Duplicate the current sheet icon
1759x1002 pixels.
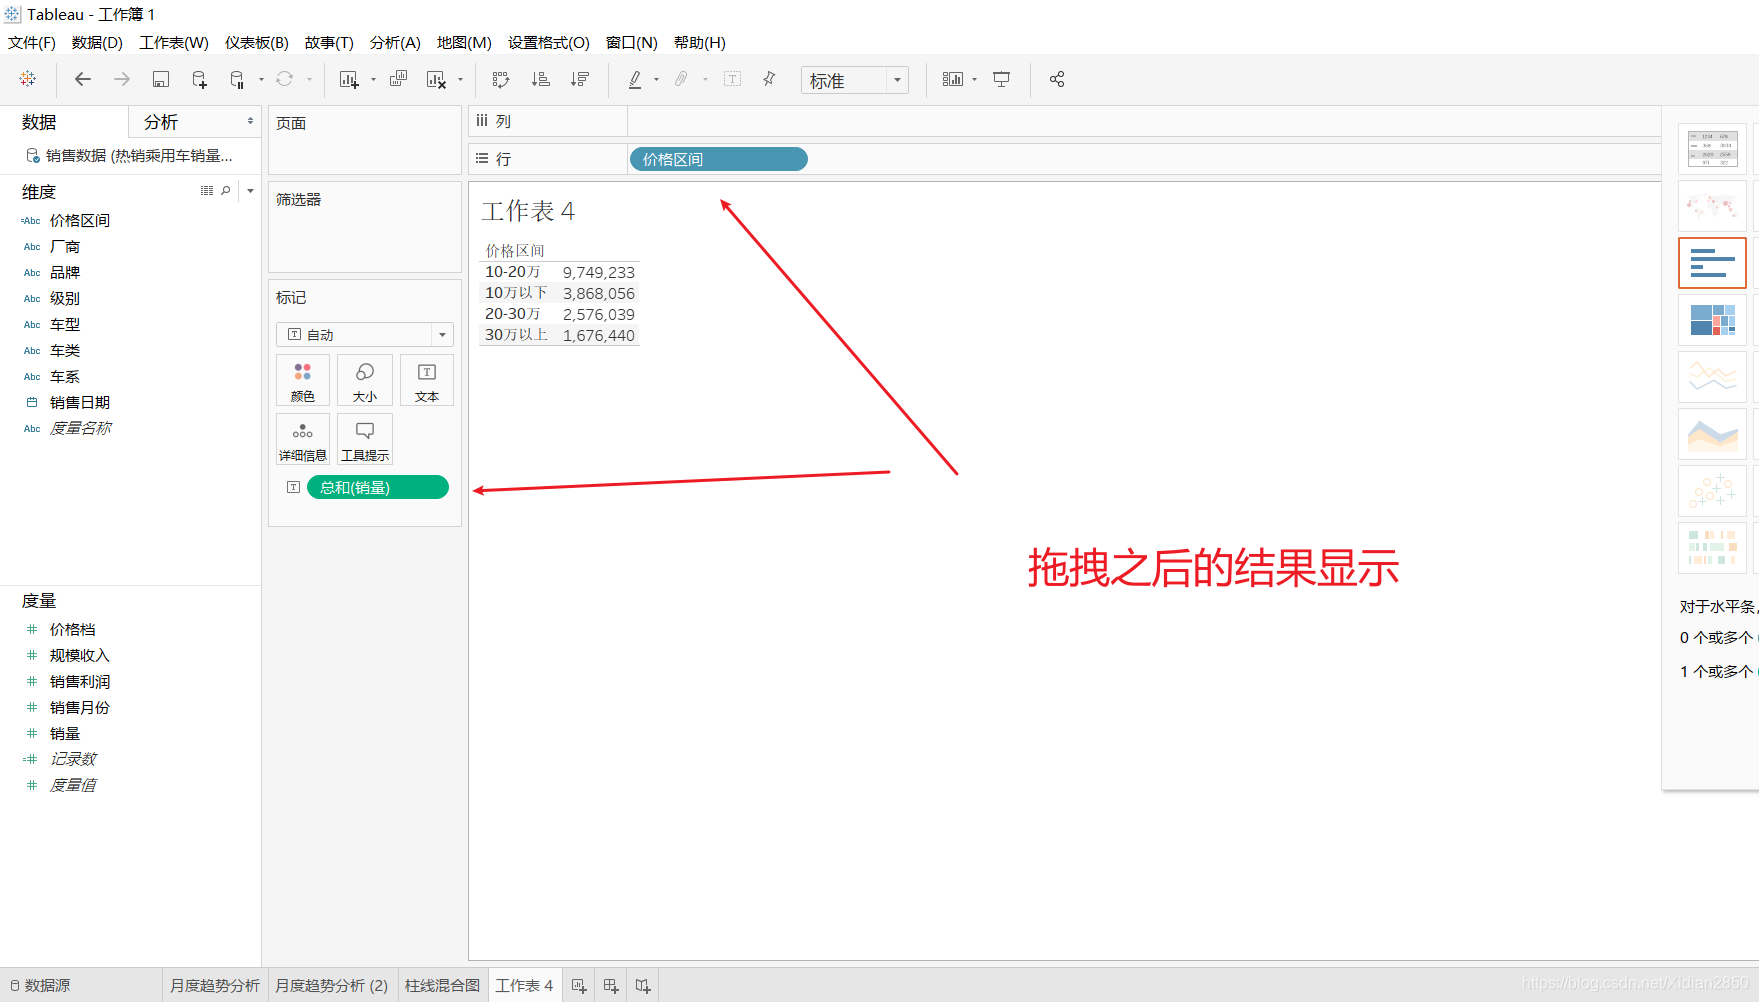tap(398, 79)
